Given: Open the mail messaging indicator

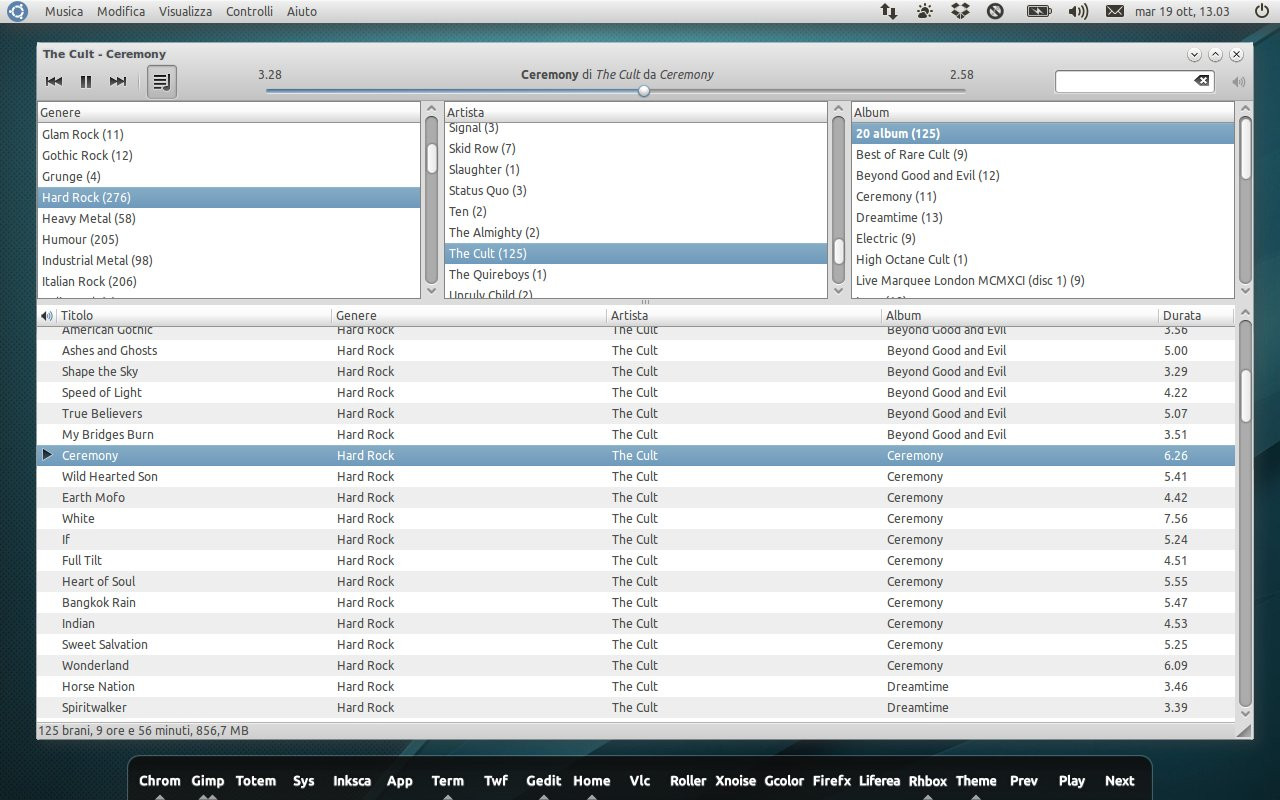Looking at the screenshot, I should [1115, 11].
